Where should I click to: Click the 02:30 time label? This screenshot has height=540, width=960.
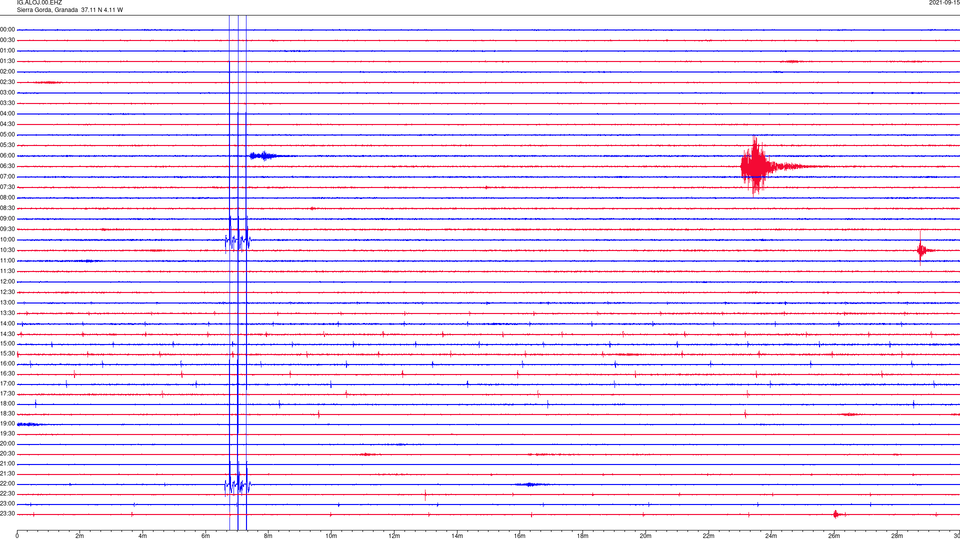point(7,81)
